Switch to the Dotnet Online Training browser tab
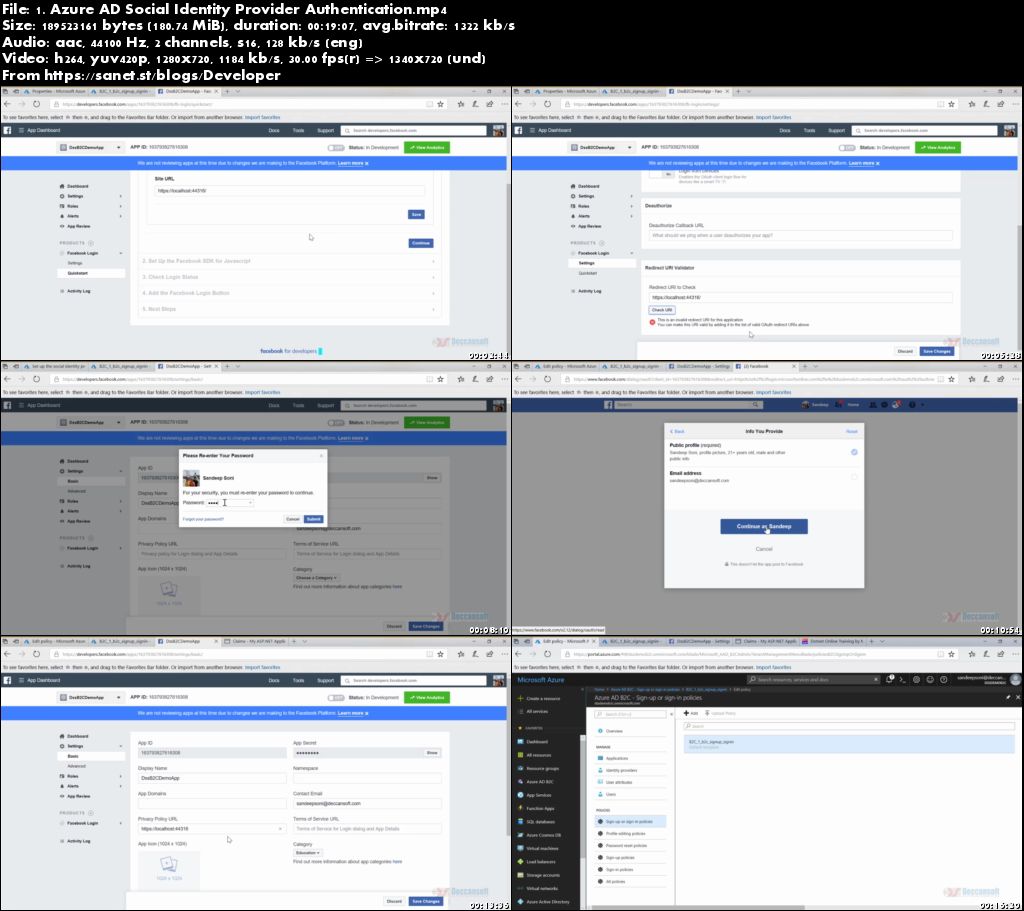The image size is (1024, 911). 835,641
